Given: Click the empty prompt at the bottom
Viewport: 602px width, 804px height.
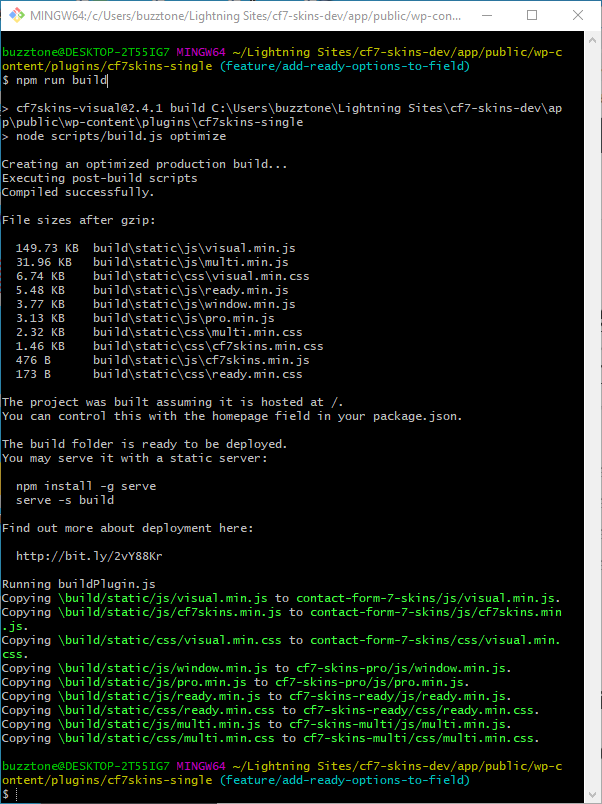Looking at the screenshot, I should click(x=12, y=794).
